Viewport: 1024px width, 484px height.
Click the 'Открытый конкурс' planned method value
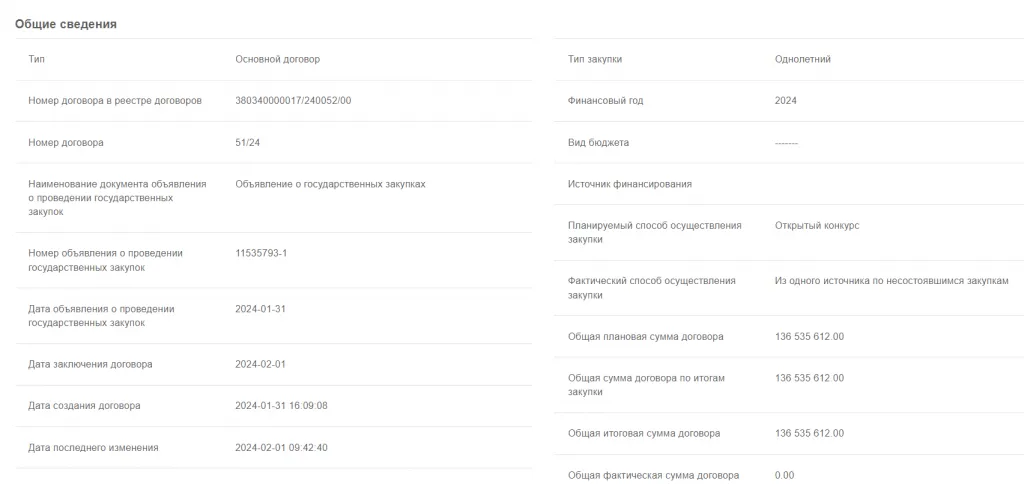tap(817, 226)
